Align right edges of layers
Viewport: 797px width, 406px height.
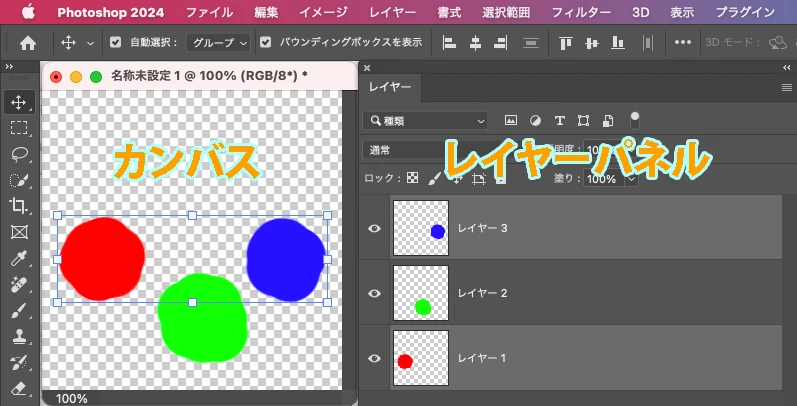pos(501,43)
